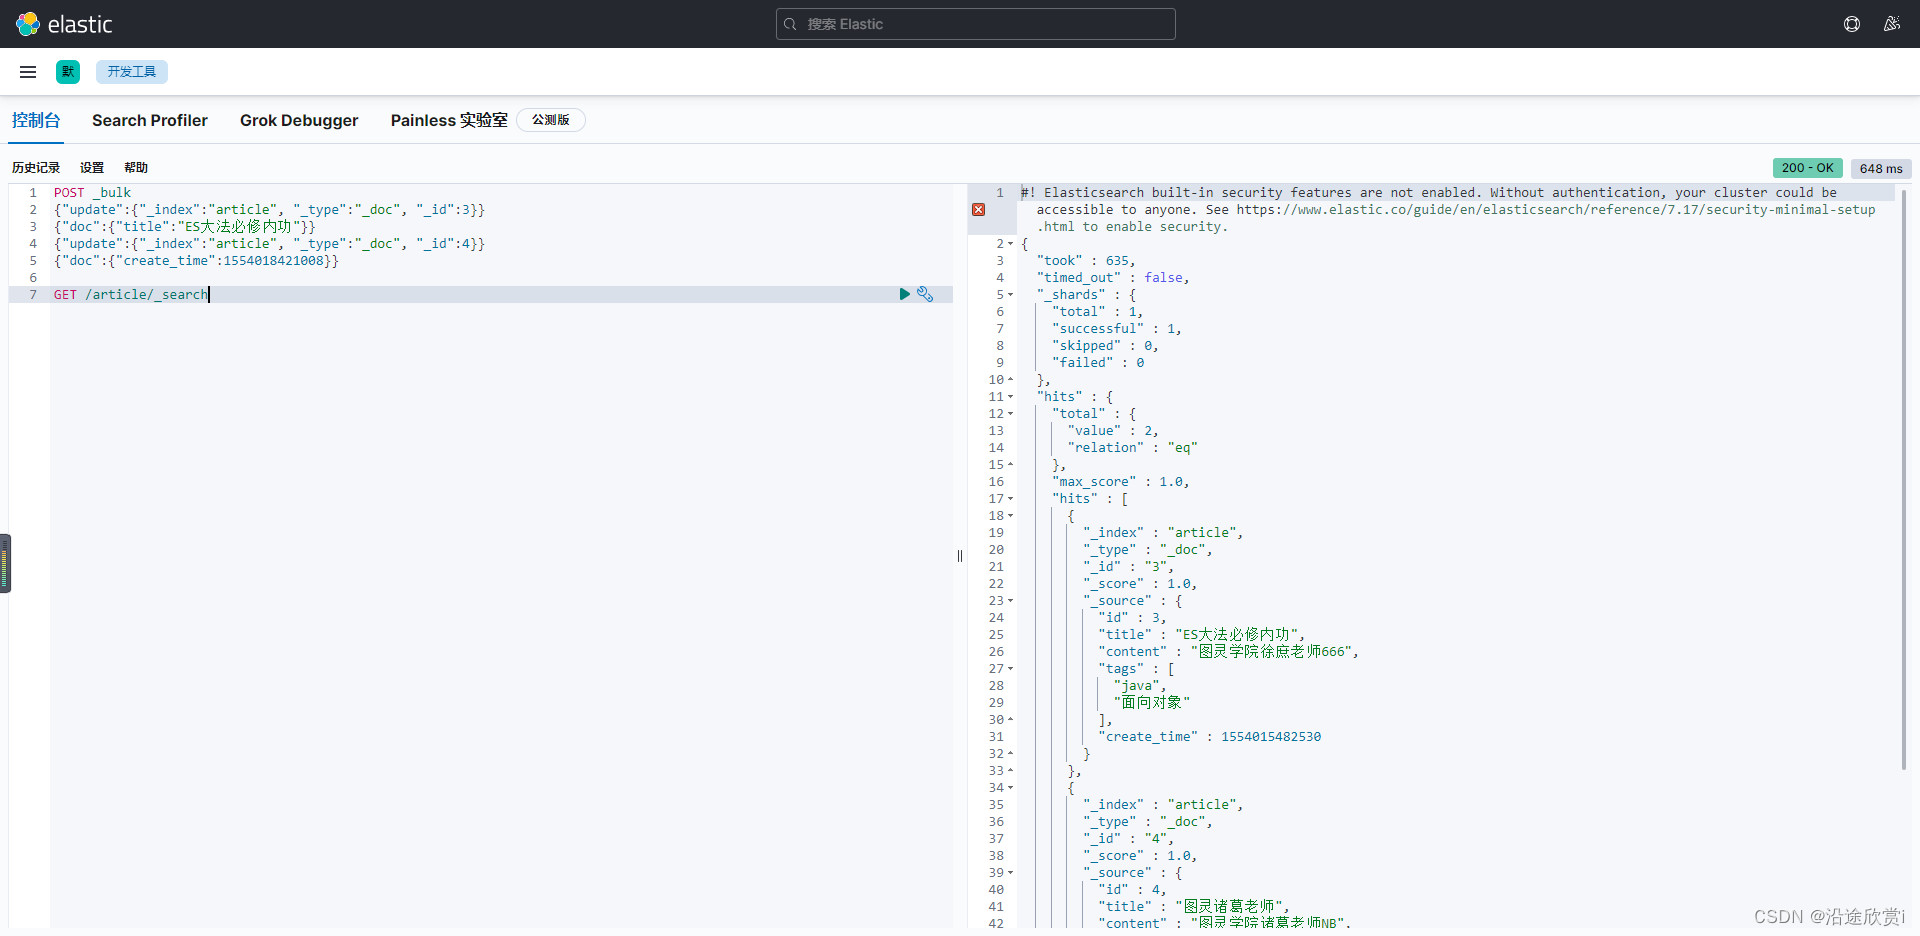
Task: Open the 开发工具 breadcrumb
Action: pyautogui.click(x=132, y=72)
